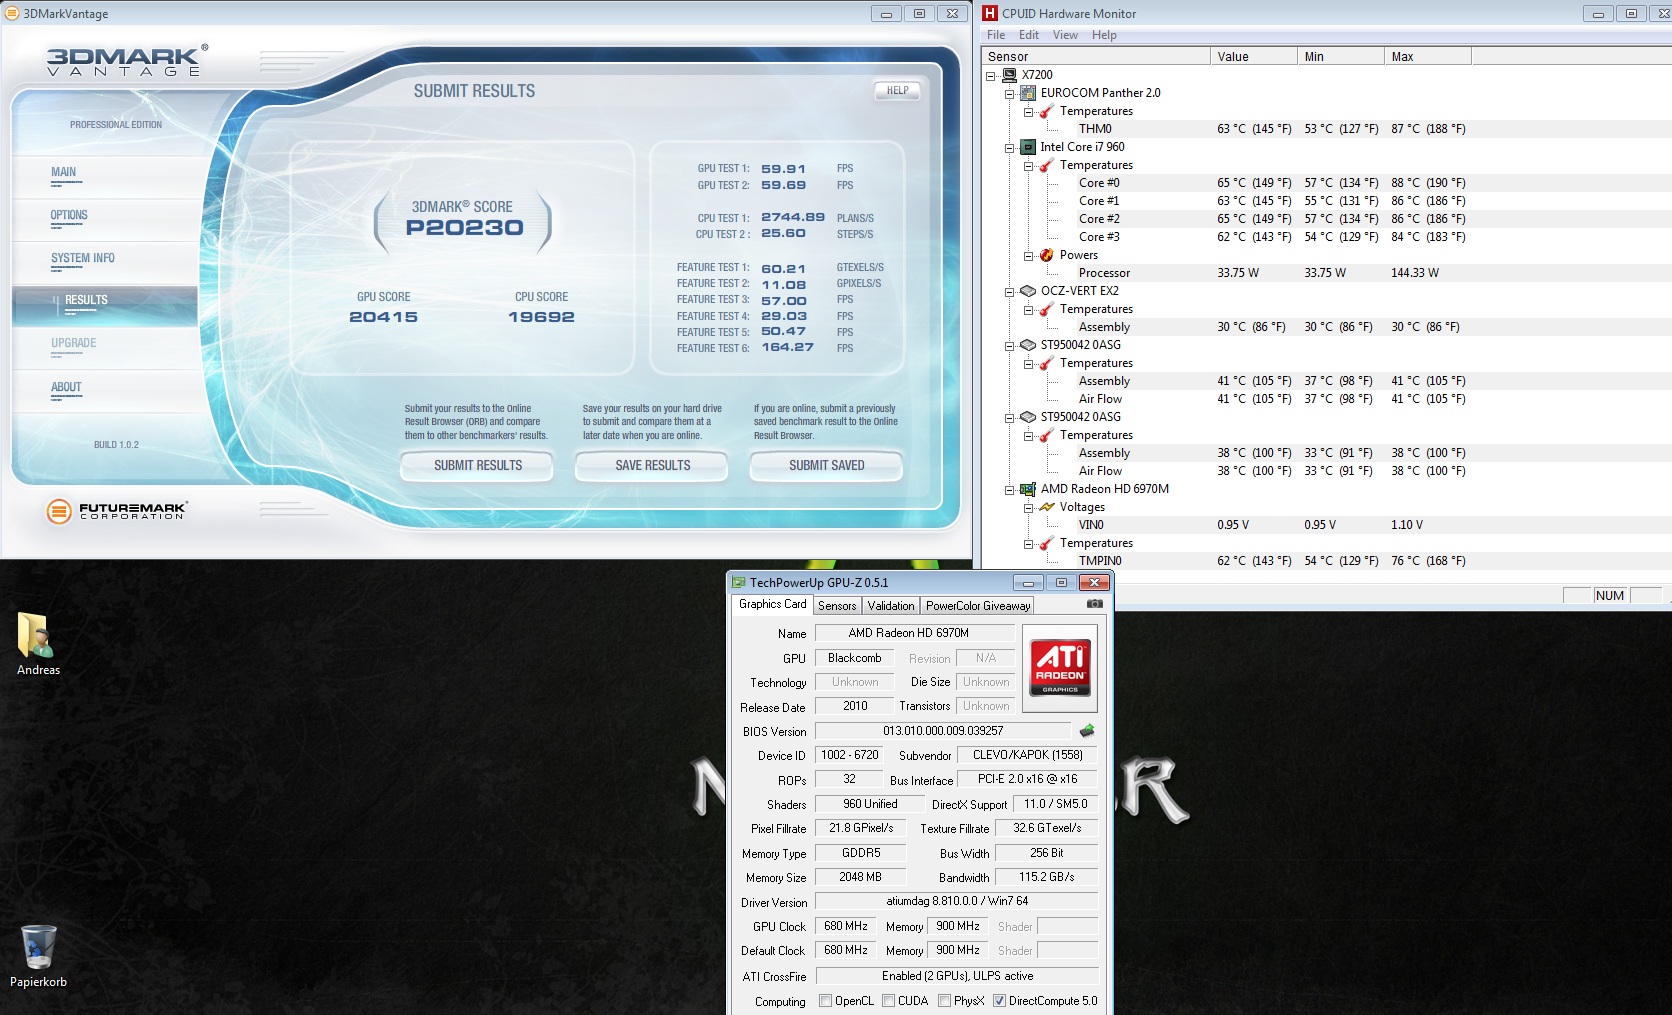1672x1015 pixels.
Task: Uncheck the DirectCompute 5.0 checkbox
Action: pos(999,1001)
